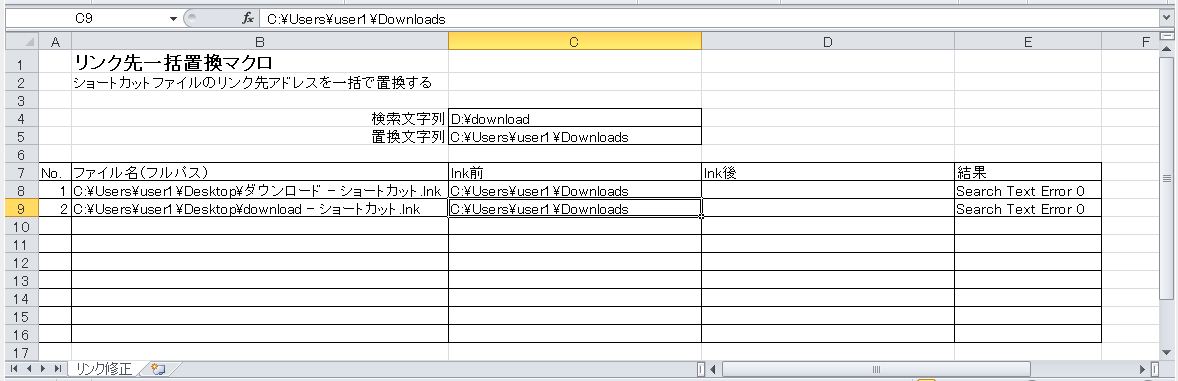Select column F header
Viewport: 1178px width, 381px height.
1130,42
